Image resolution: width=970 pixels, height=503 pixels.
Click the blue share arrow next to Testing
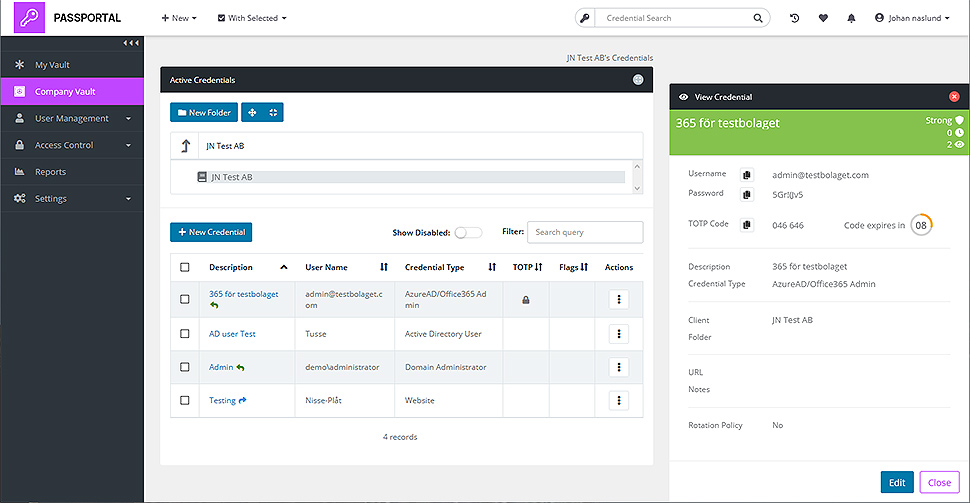(242, 400)
